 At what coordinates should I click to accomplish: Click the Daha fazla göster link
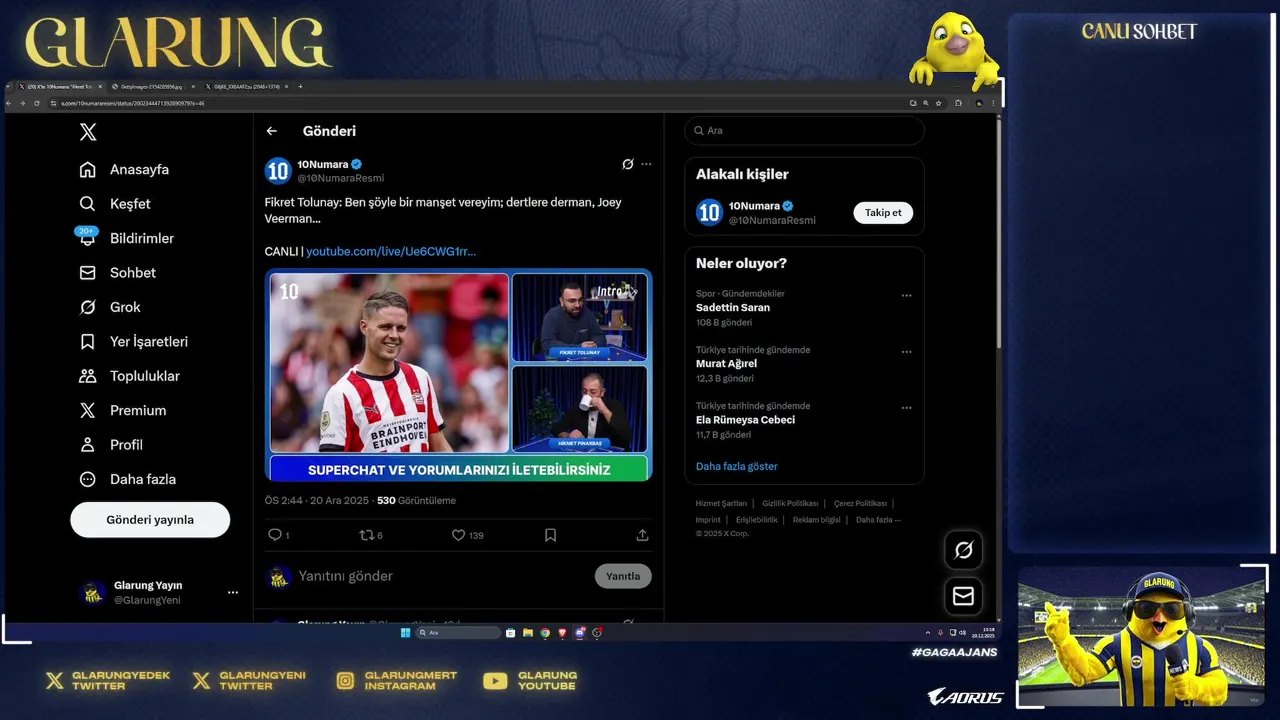pyautogui.click(x=736, y=466)
